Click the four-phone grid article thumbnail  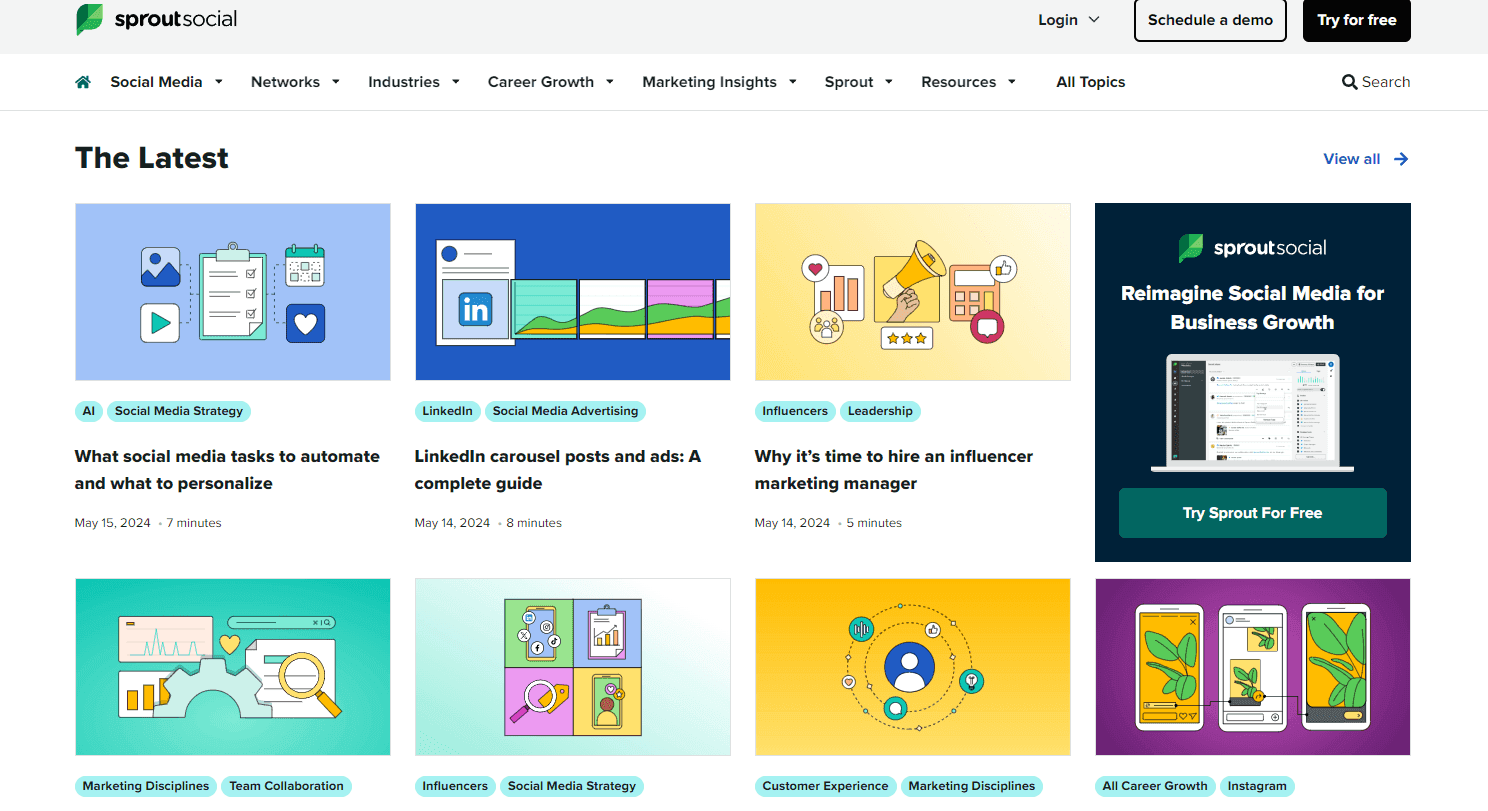tap(573, 667)
